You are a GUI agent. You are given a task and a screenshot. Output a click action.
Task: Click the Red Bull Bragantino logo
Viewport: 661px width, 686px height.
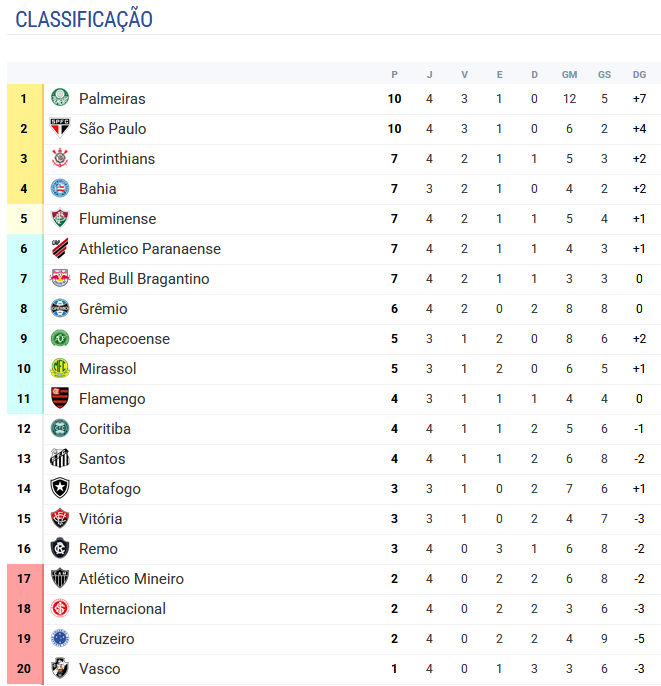pos(60,279)
